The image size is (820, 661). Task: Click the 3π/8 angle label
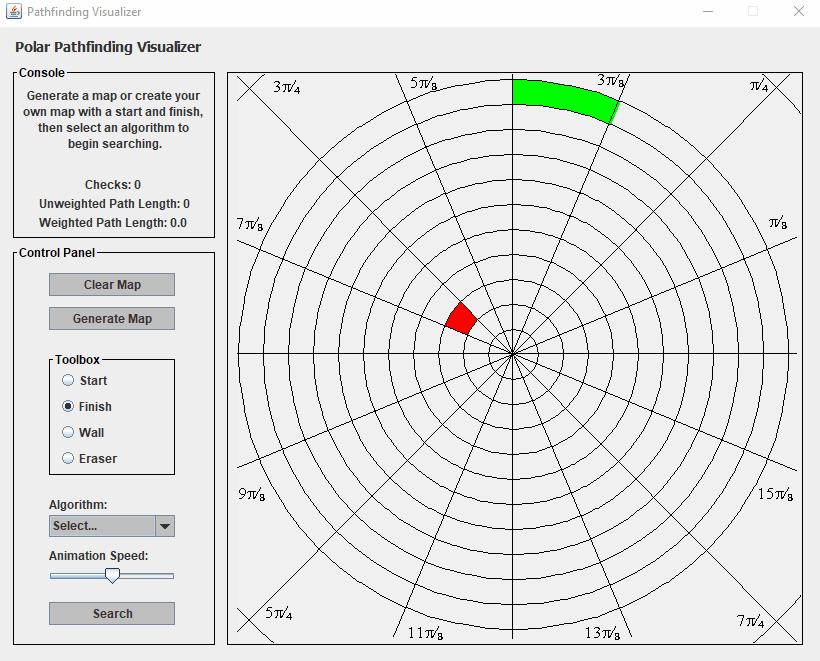[611, 81]
